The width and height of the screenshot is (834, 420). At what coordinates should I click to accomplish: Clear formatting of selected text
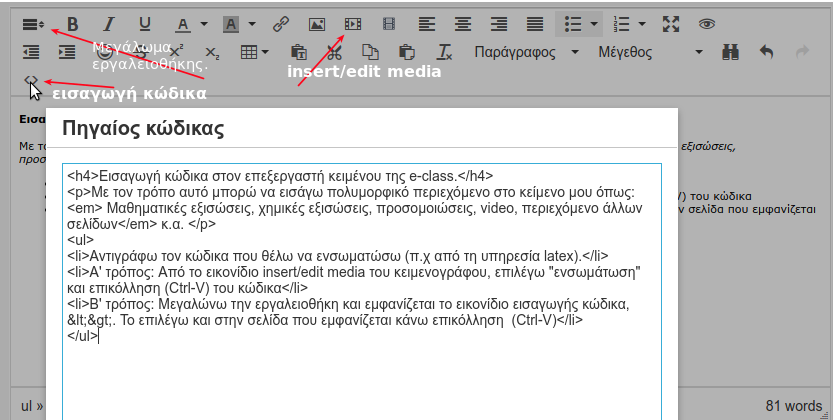click(x=444, y=52)
